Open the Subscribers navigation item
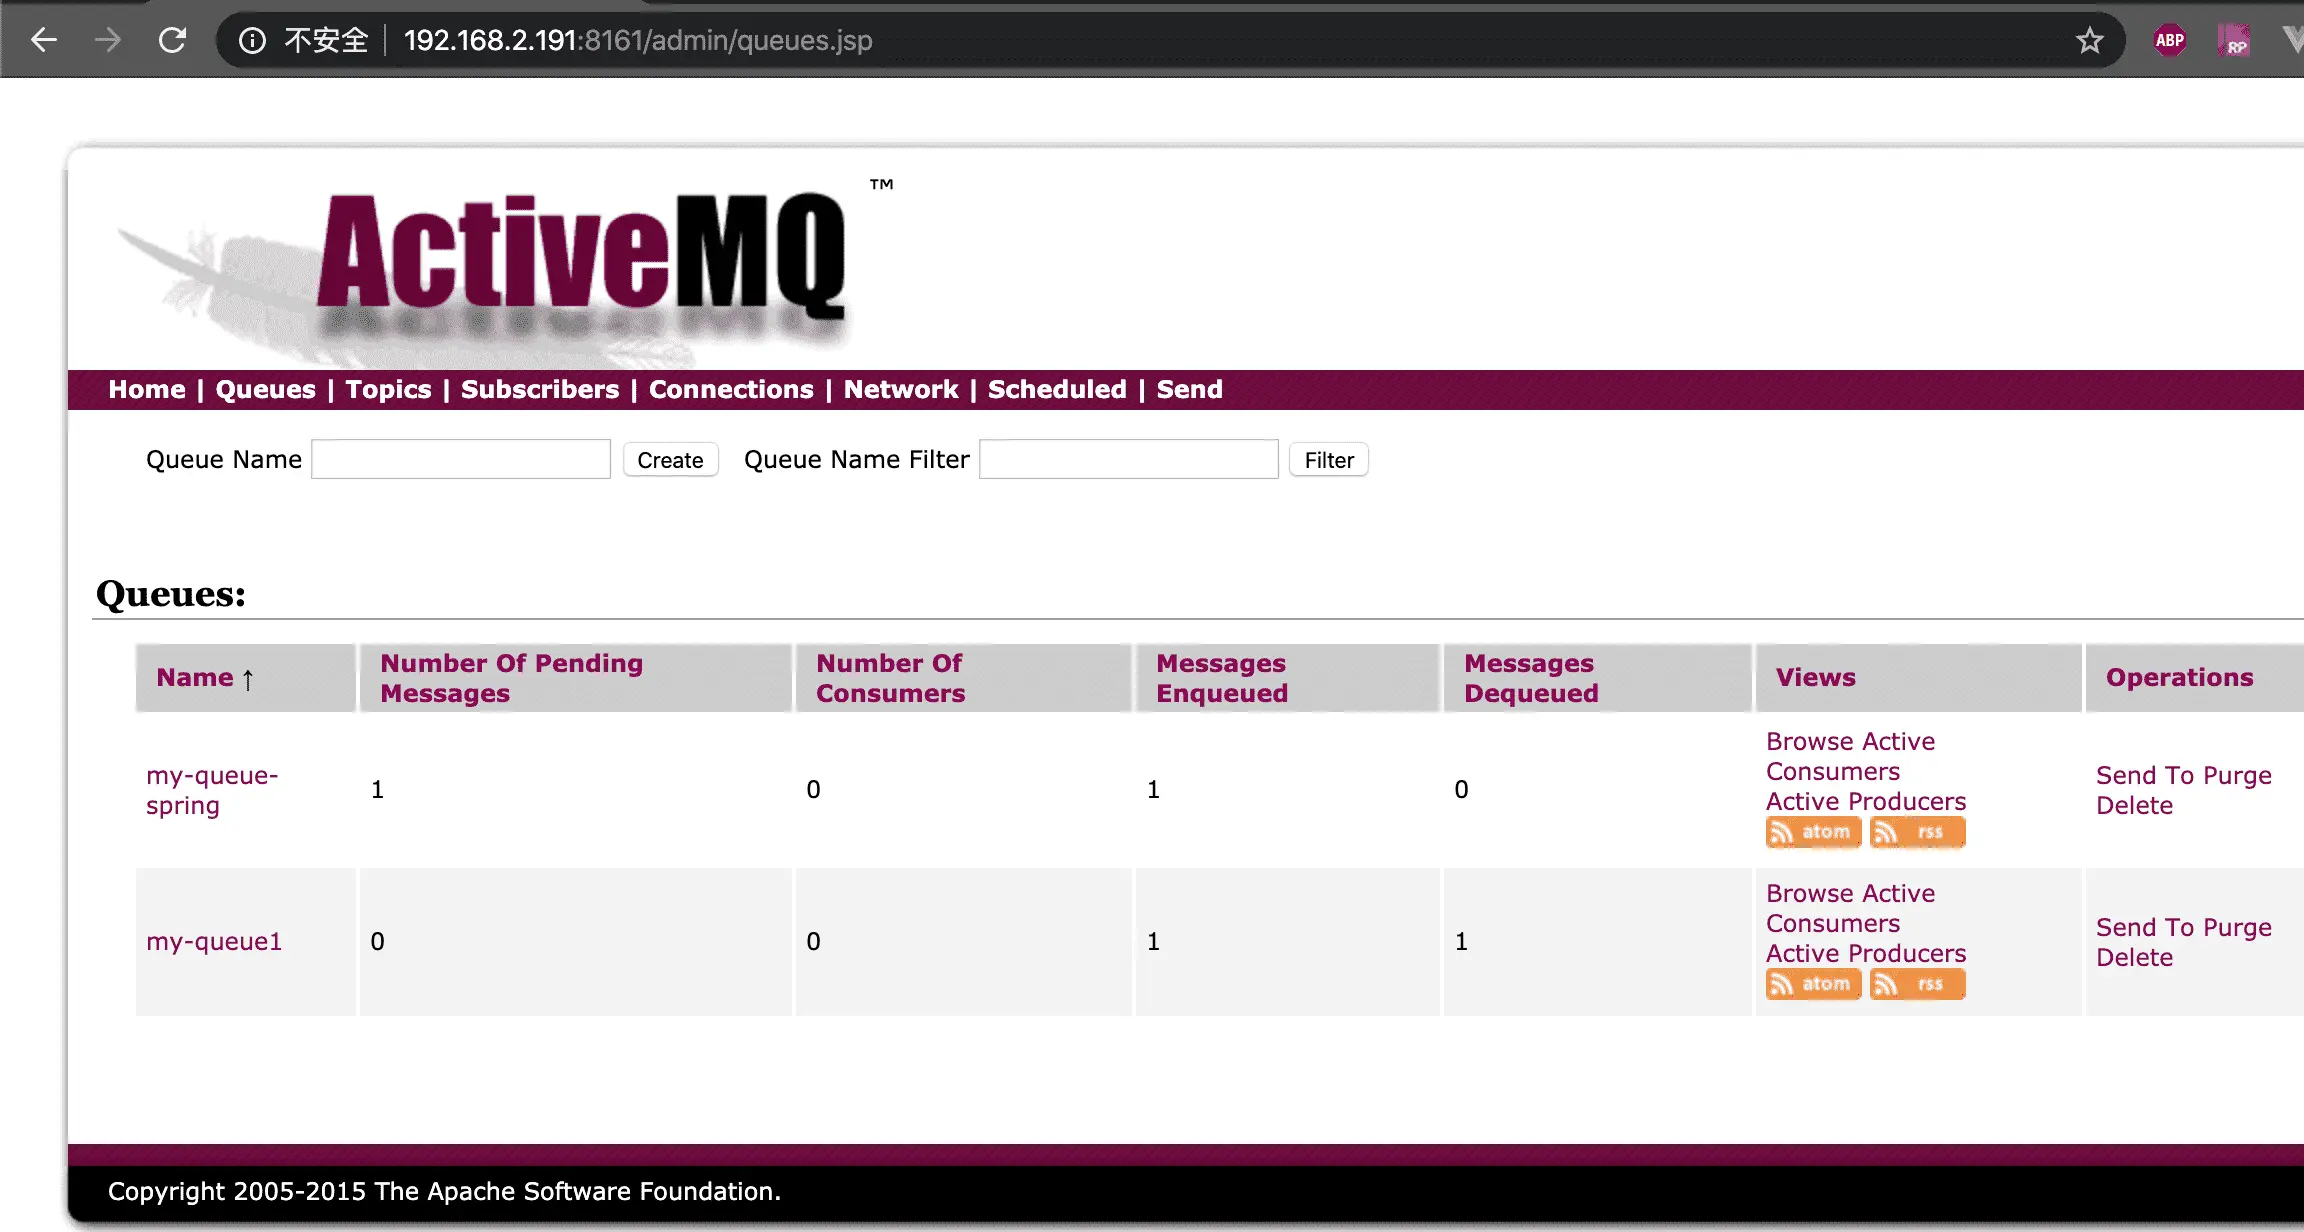Viewport: 2304px width, 1232px height. pyautogui.click(x=539, y=389)
